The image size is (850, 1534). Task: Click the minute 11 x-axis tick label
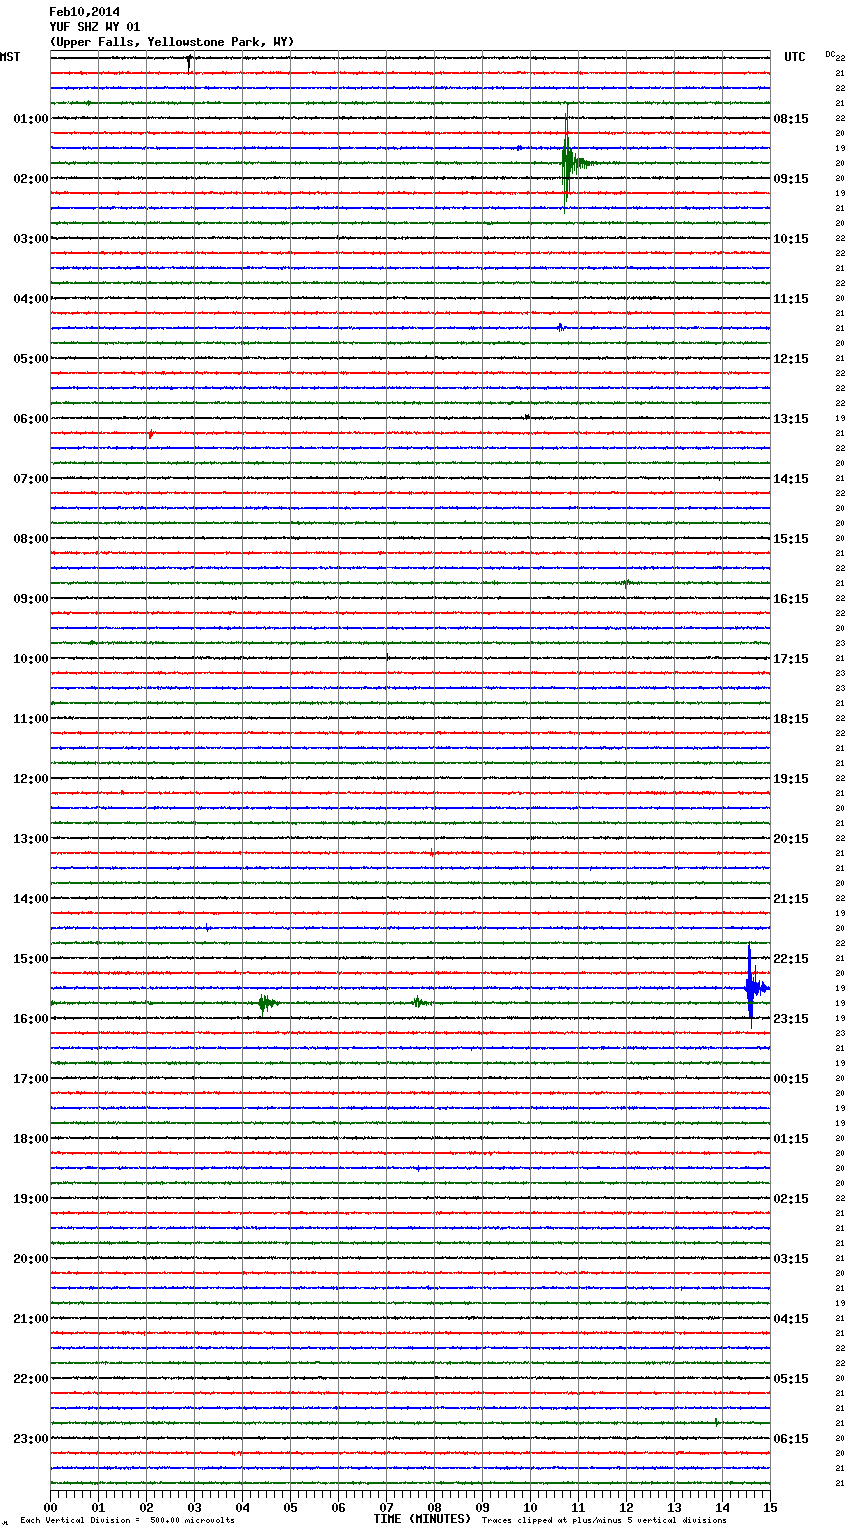pyautogui.click(x=579, y=1508)
